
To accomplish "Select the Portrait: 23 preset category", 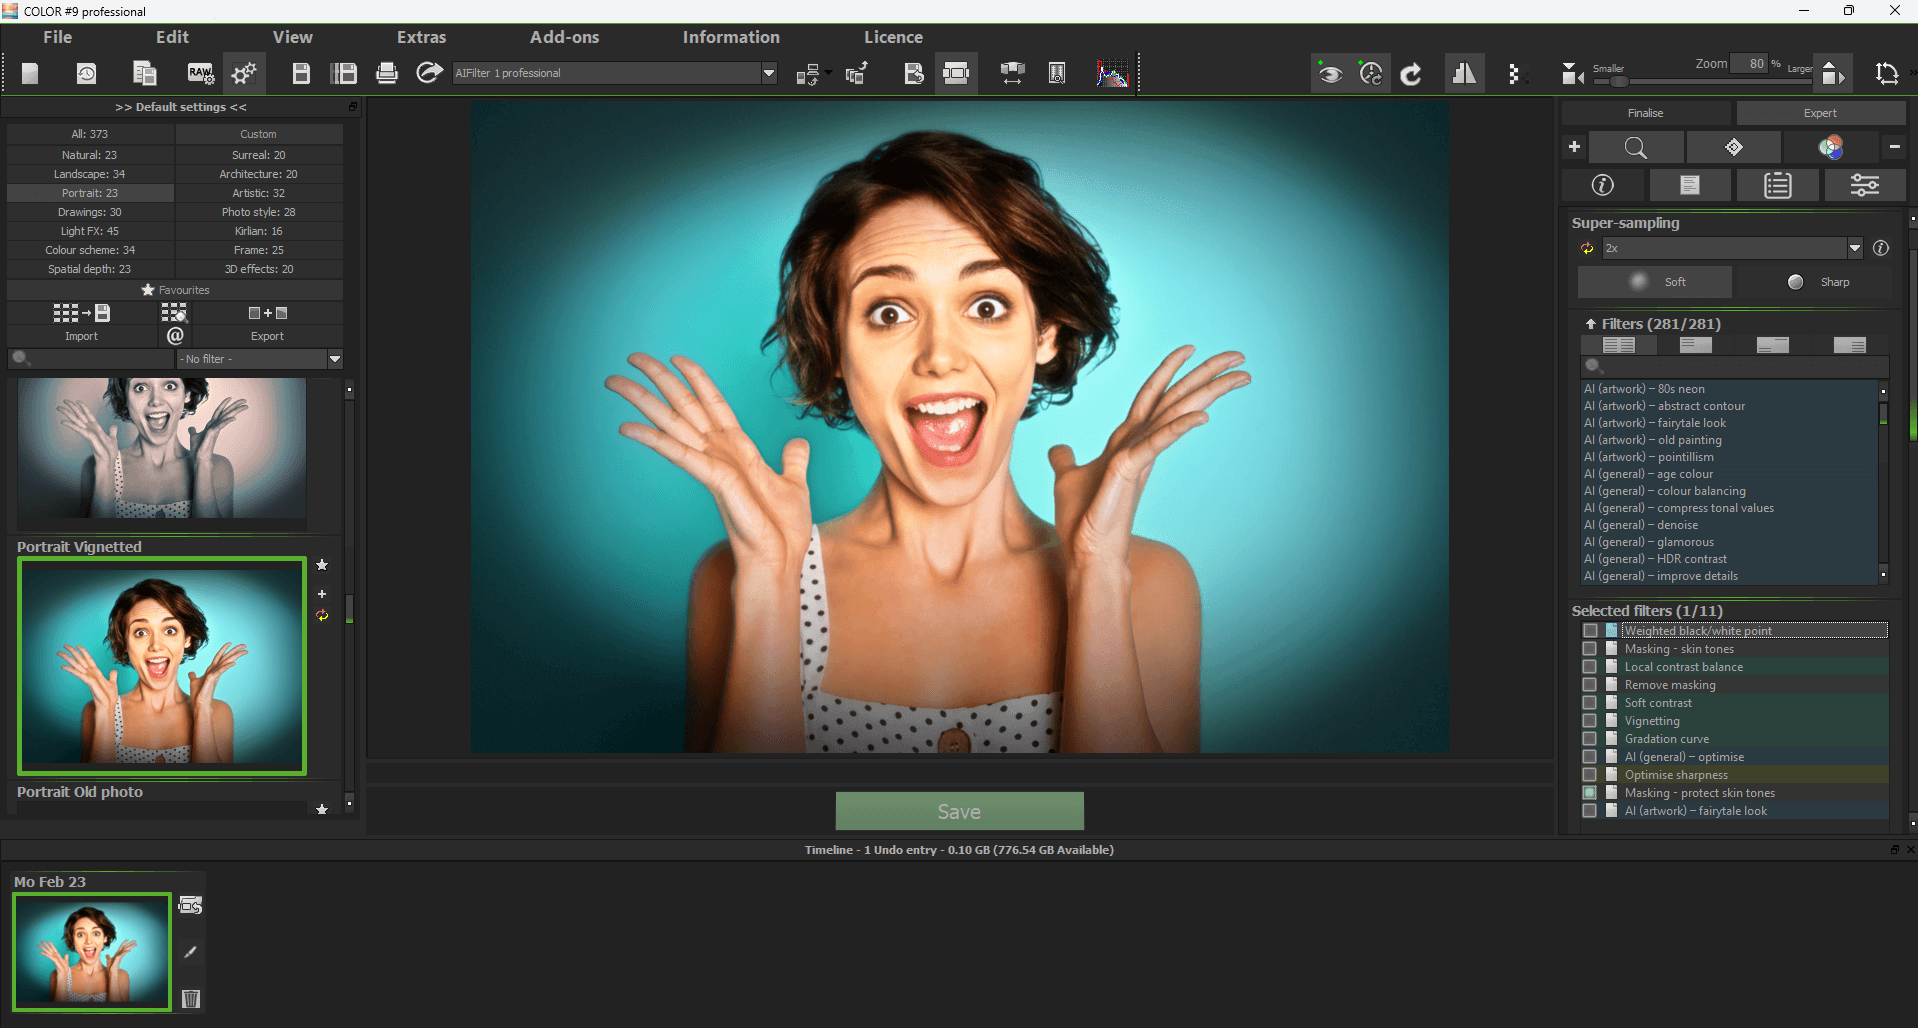I will click(x=90, y=193).
